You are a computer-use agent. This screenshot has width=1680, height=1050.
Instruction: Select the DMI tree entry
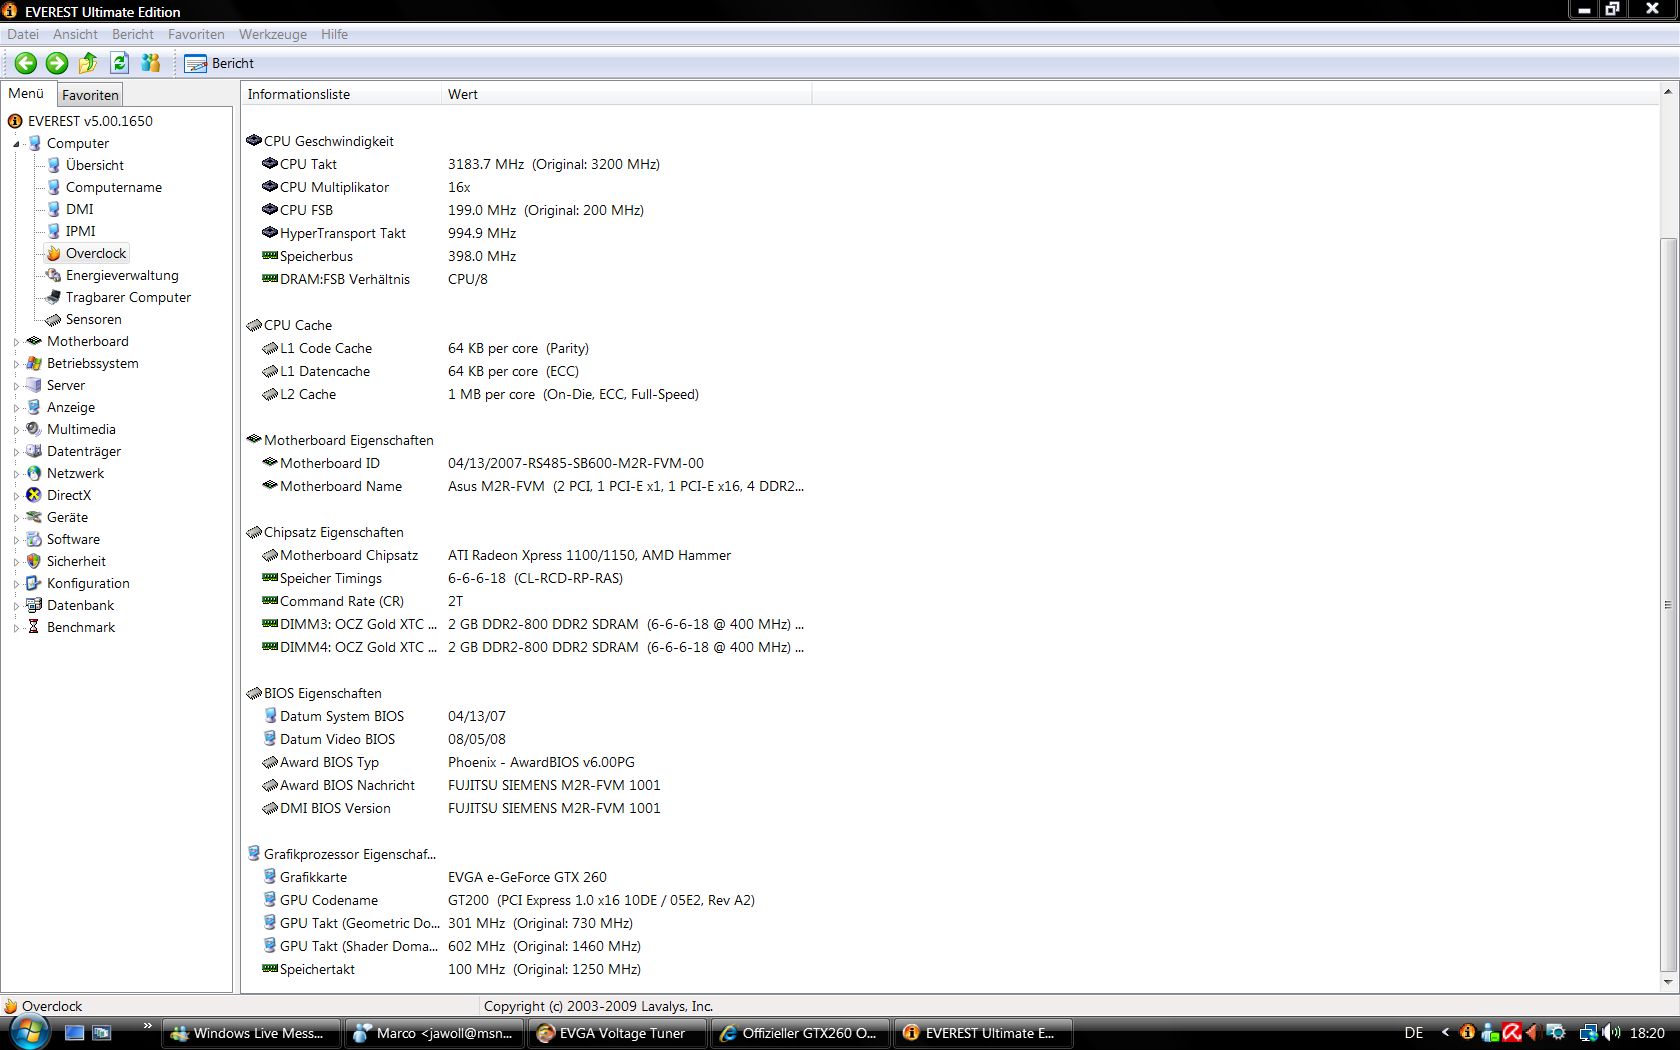pyautogui.click(x=80, y=209)
